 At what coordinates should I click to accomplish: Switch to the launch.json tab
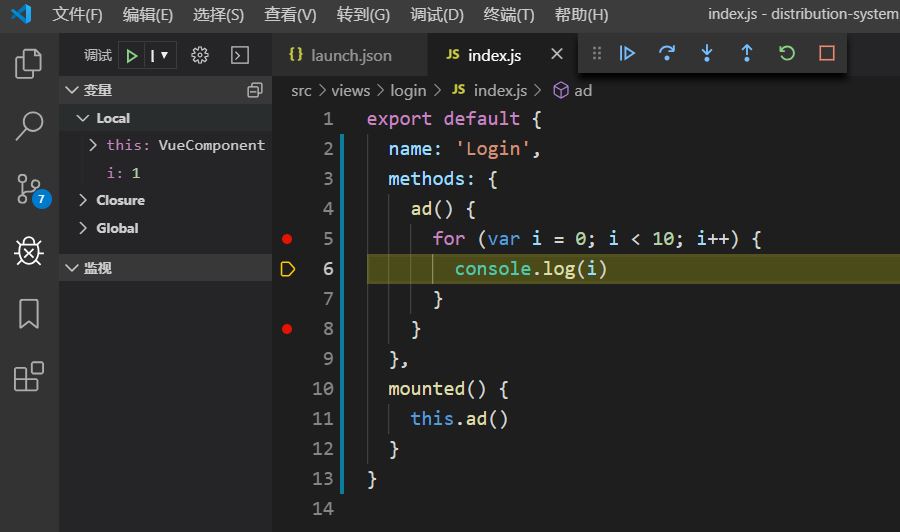[350, 55]
